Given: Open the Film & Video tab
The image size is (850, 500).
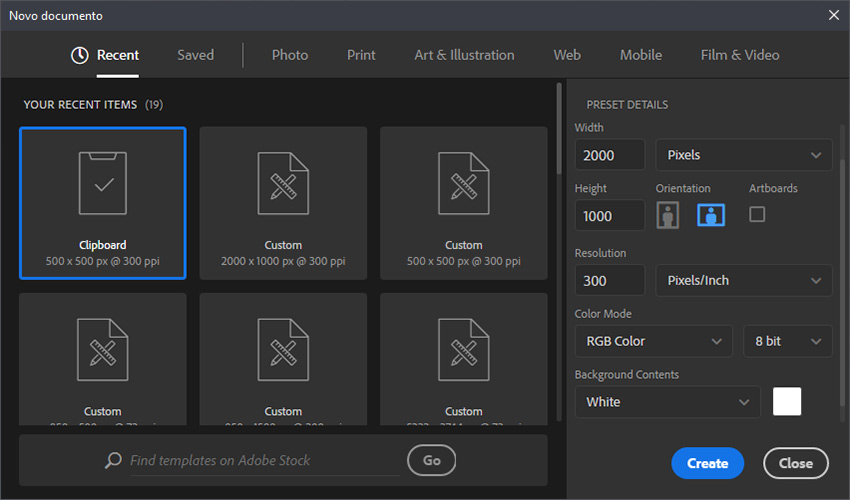Looking at the screenshot, I should pyautogui.click(x=740, y=55).
